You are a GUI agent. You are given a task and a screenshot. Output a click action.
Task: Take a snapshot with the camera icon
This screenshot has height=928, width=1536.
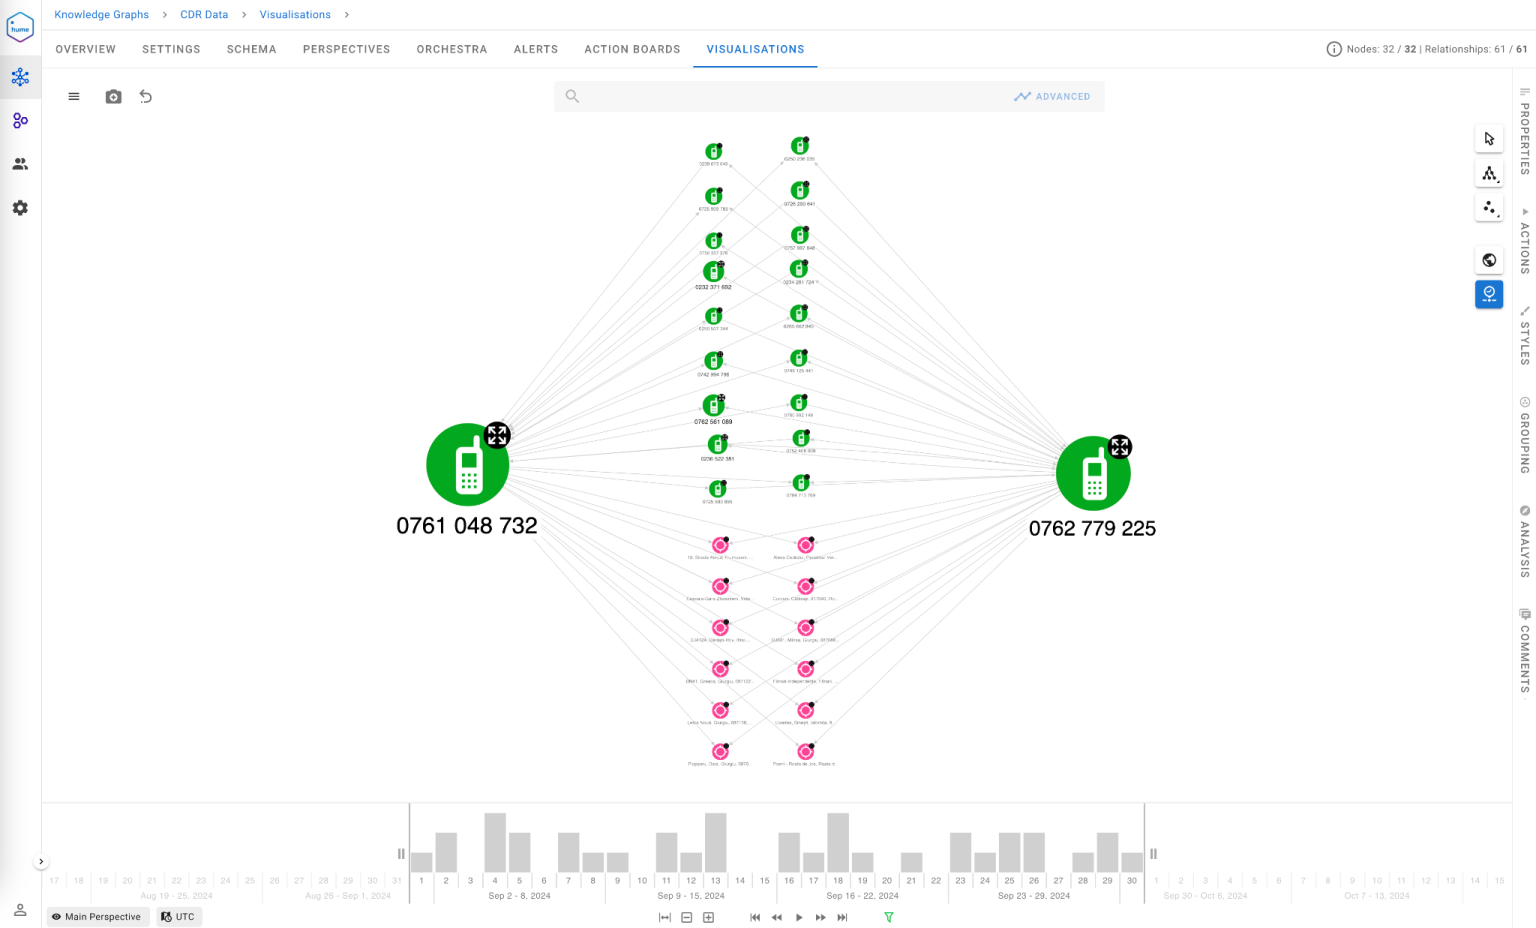(113, 96)
